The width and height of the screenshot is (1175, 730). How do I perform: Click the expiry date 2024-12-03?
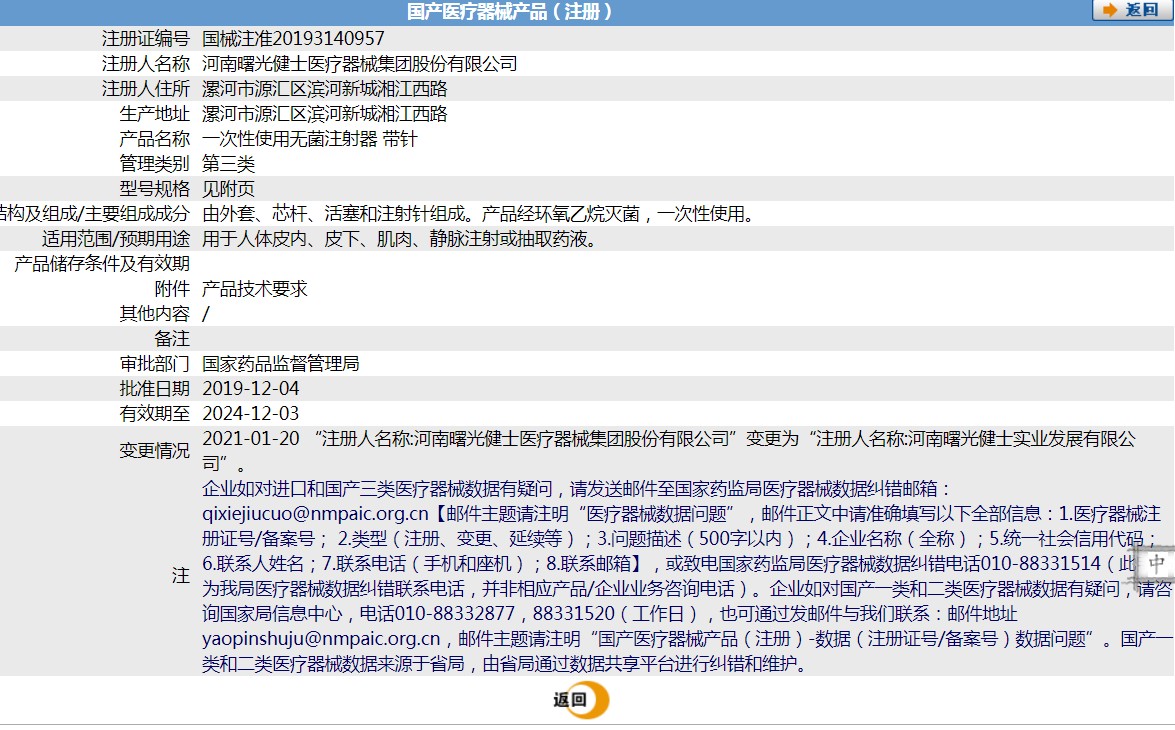[250, 414]
